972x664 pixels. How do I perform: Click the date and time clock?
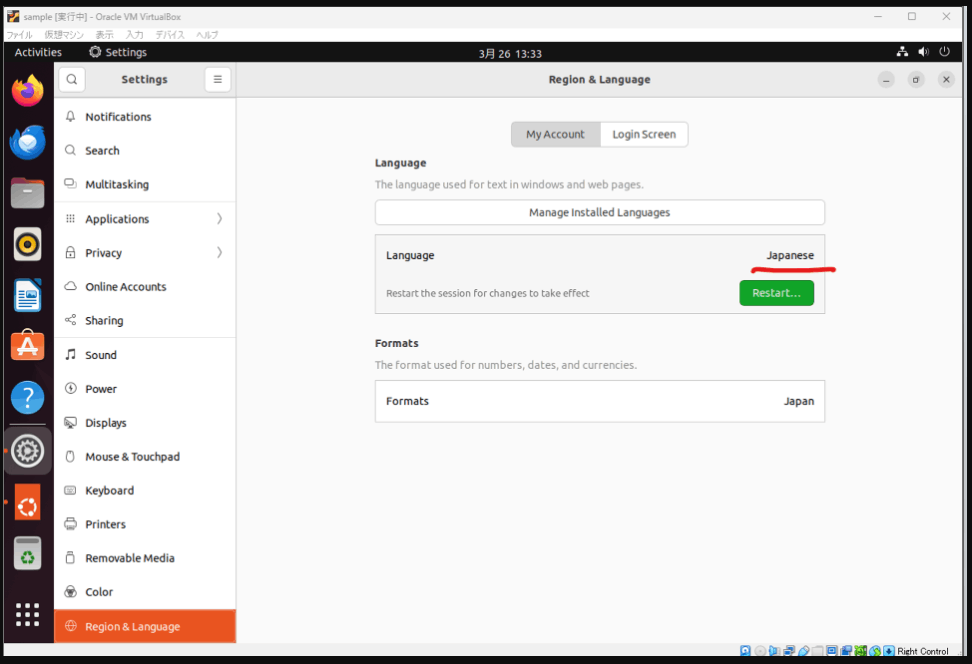tap(510, 54)
